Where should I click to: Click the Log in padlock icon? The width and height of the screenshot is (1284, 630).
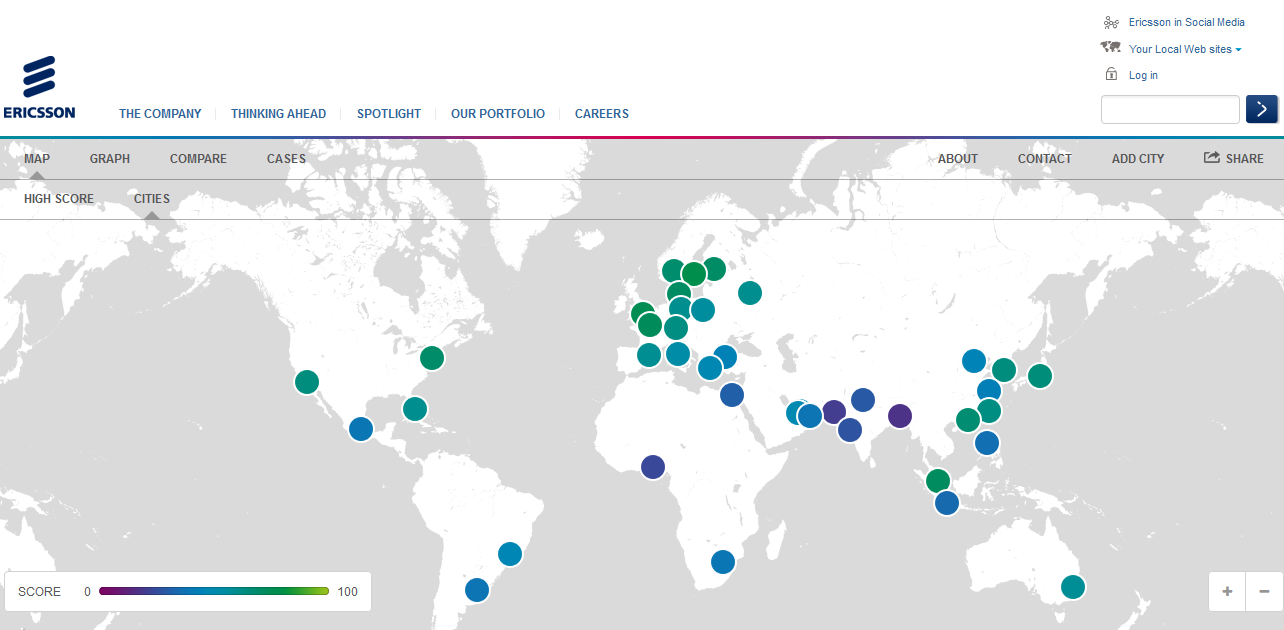[1110, 75]
